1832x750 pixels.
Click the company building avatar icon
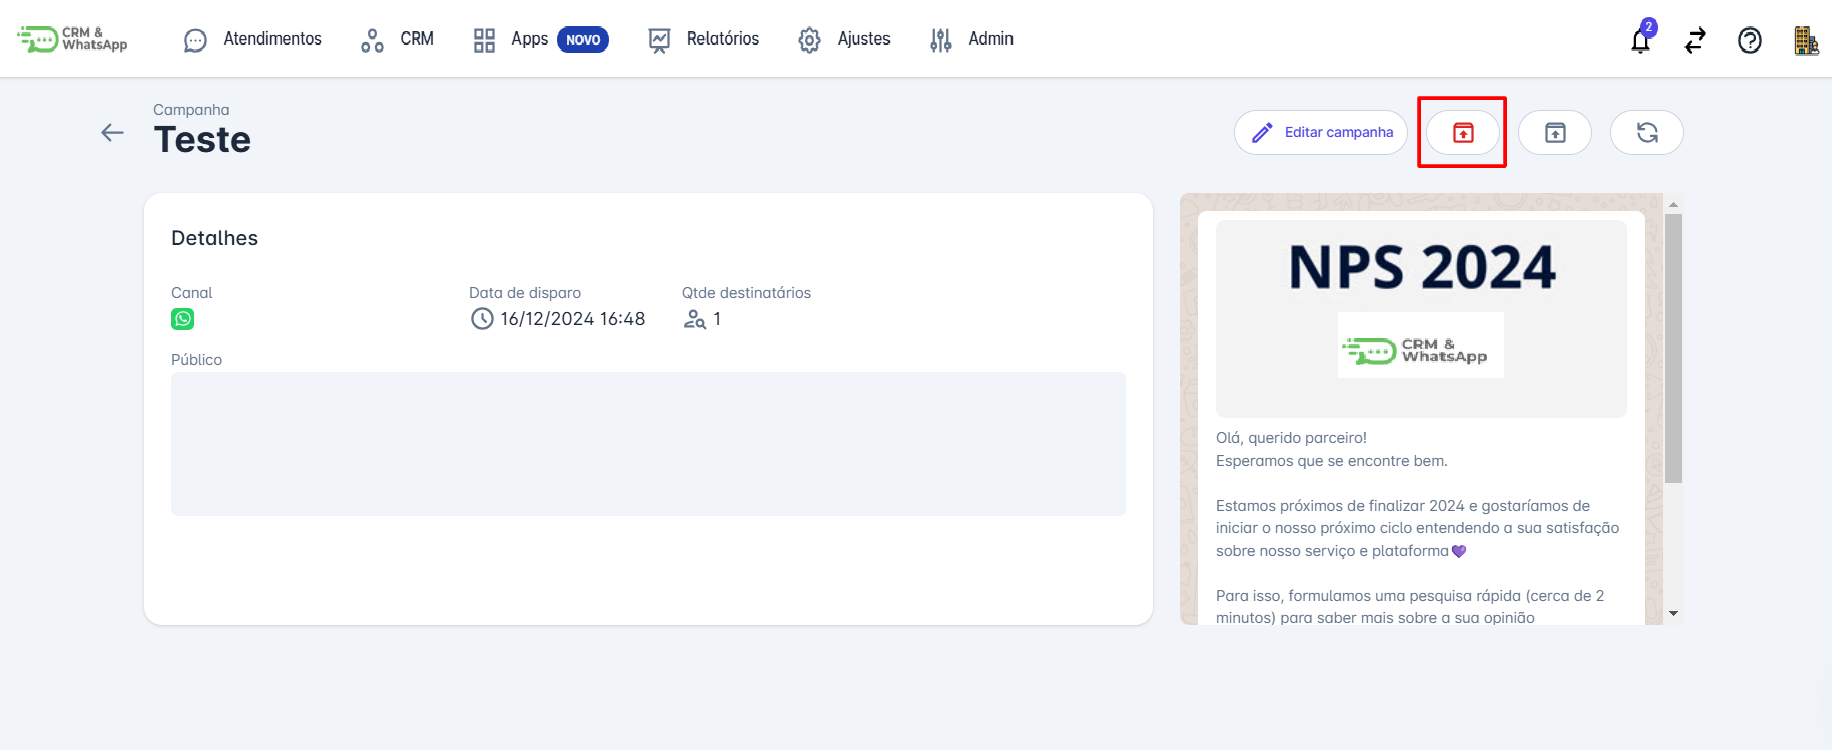click(x=1805, y=41)
